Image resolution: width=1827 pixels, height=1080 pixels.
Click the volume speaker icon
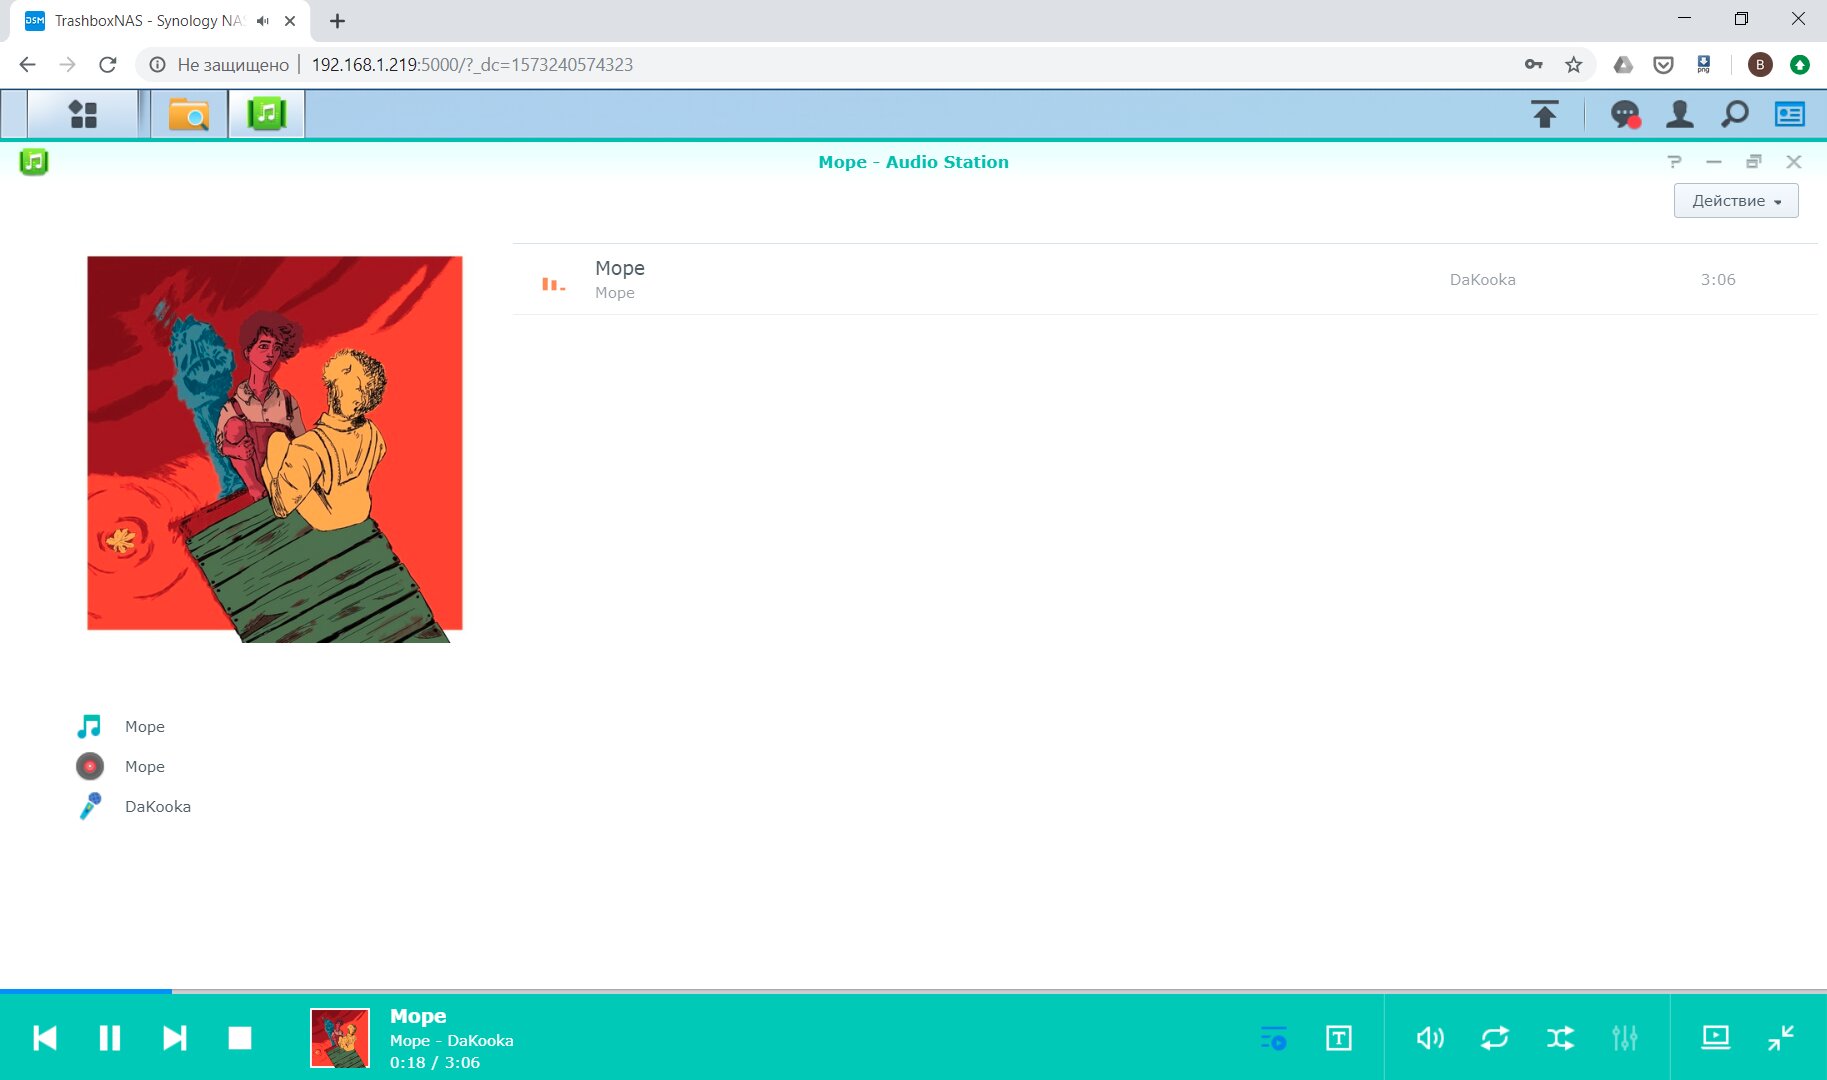coord(1430,1038)
